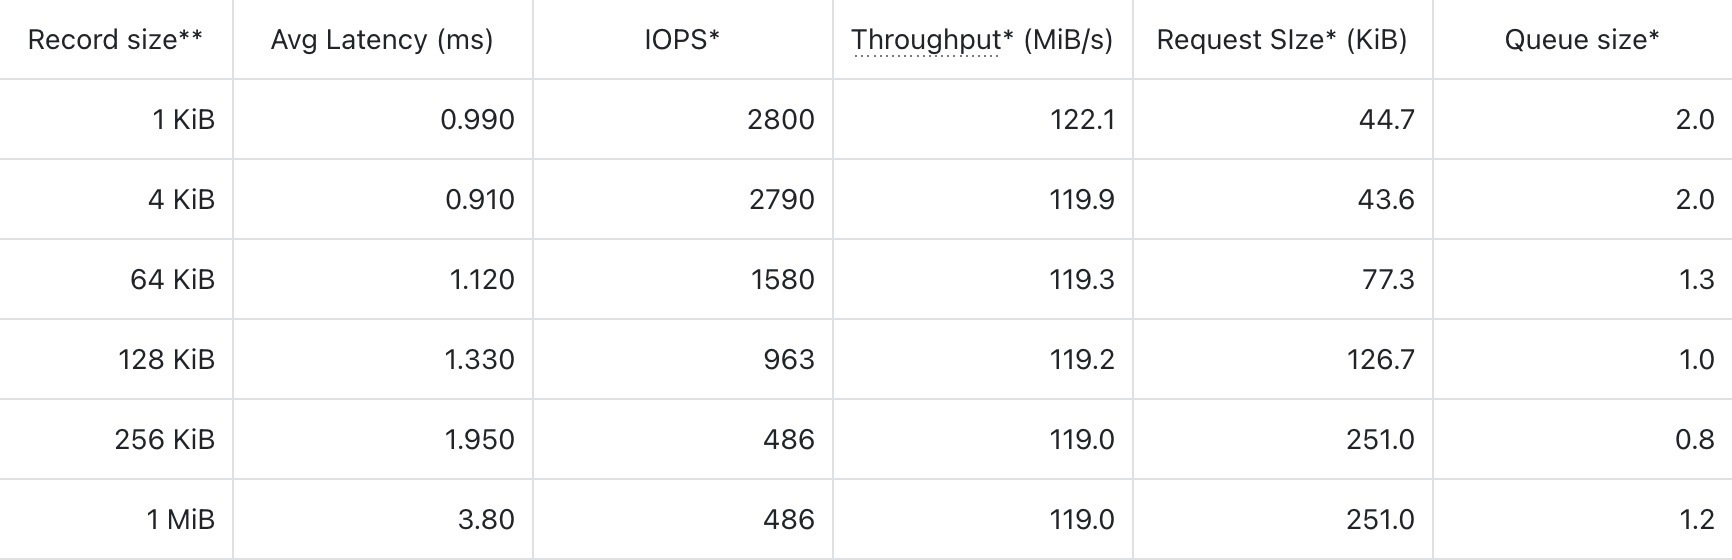This screenshot has height=560, width=1732.
Task: Click the Avg Latency (ms) header
Action: pos(382,40)
